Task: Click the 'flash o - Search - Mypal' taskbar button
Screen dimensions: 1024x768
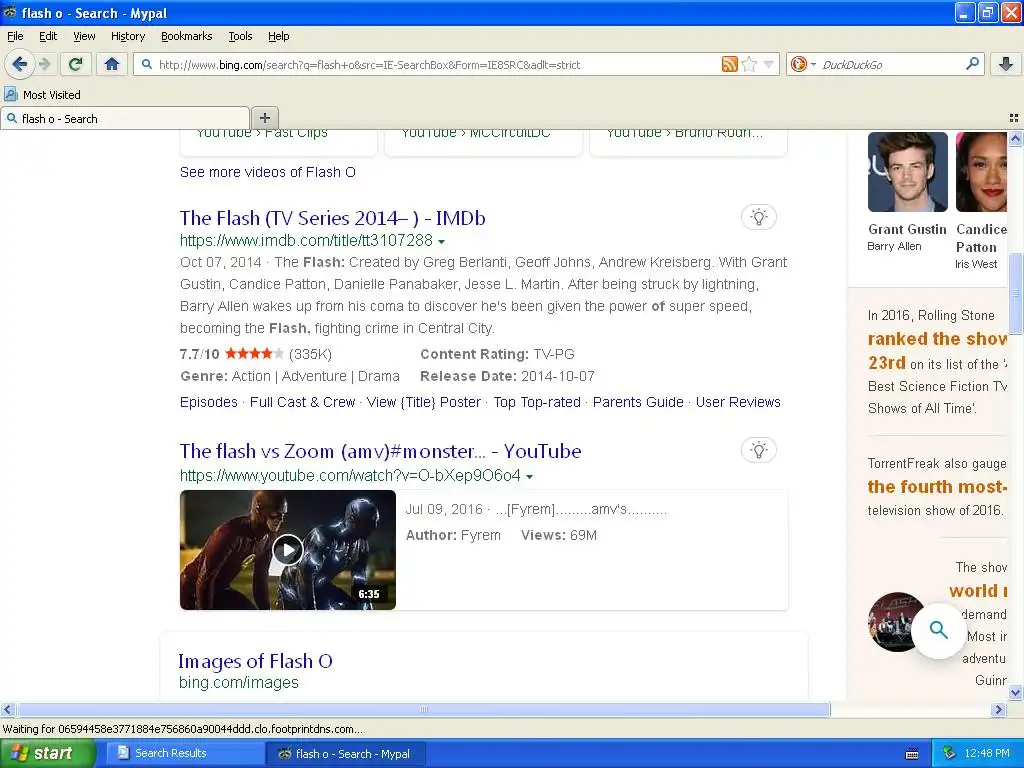Action: [x=345, y=754]
